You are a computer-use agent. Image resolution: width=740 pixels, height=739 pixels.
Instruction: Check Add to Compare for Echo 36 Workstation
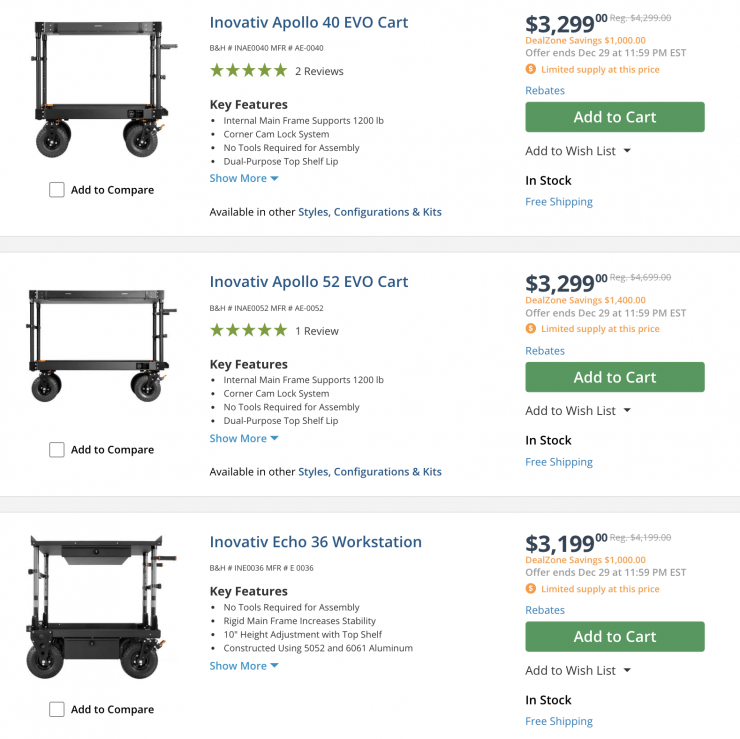pyautogui.click(x=57, y=709)
